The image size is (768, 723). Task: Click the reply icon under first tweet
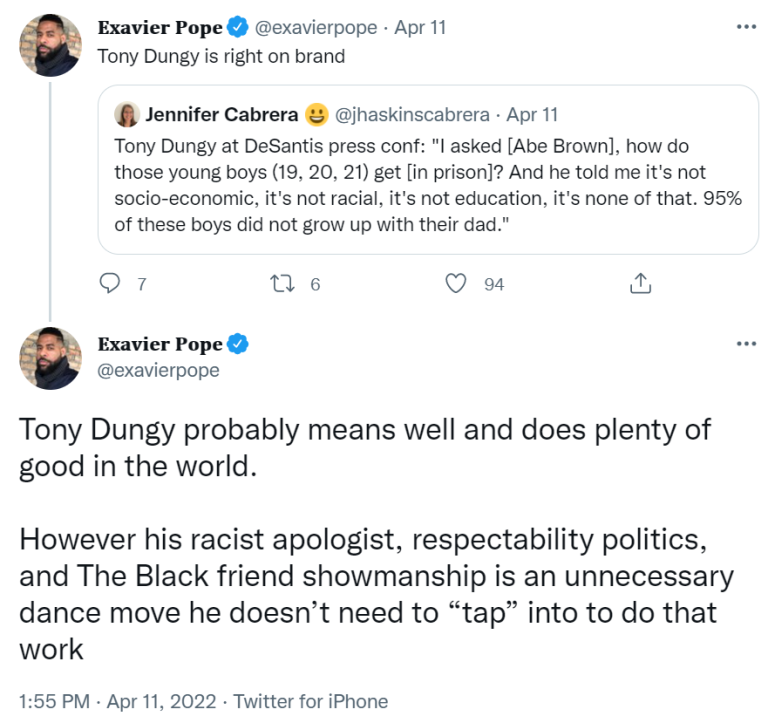111,284
